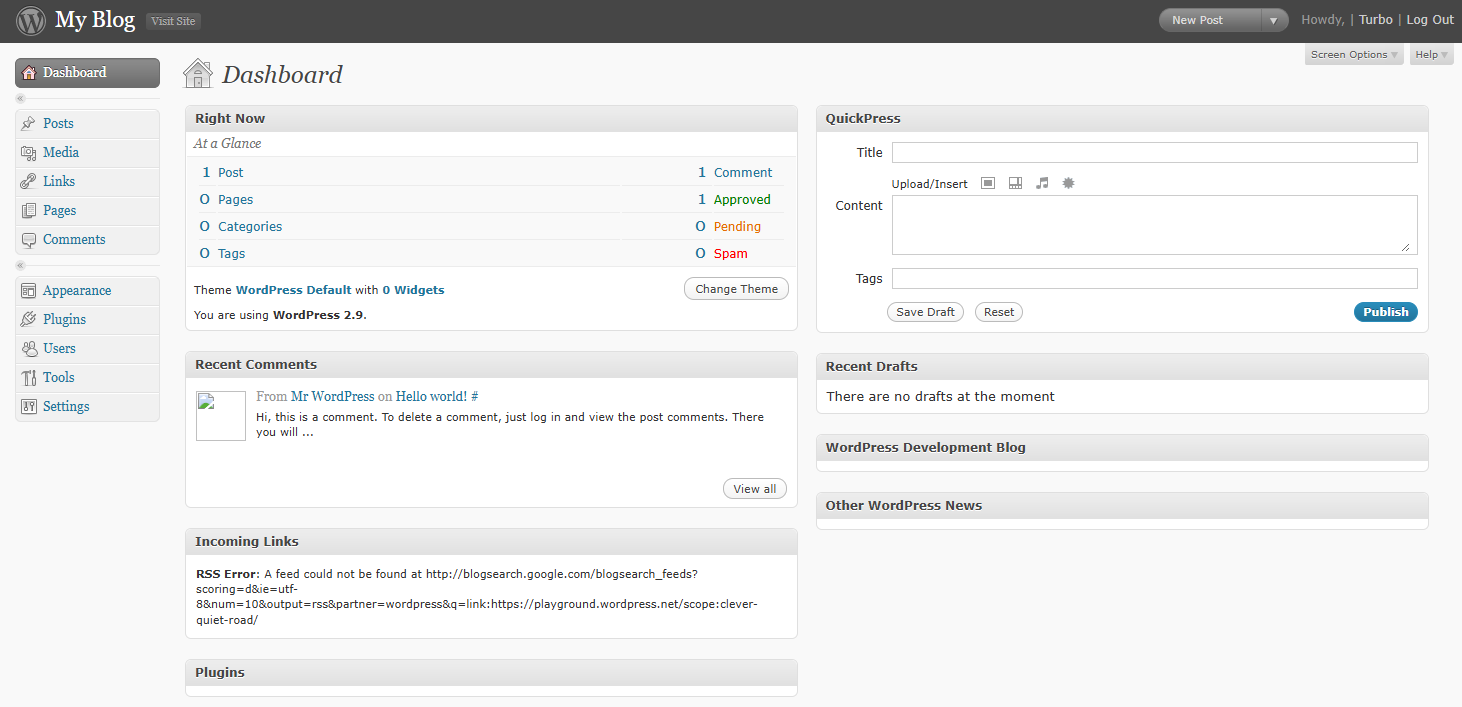Click the Plugins plug icon
1462x707 pixels.
point(29,320)
